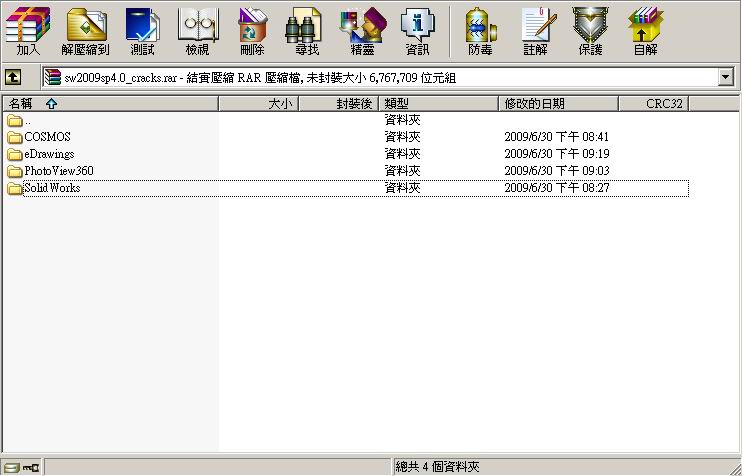Click the sw2009sp4.0_cracks.rar address field
742x476 pixels.
point(388,77)
